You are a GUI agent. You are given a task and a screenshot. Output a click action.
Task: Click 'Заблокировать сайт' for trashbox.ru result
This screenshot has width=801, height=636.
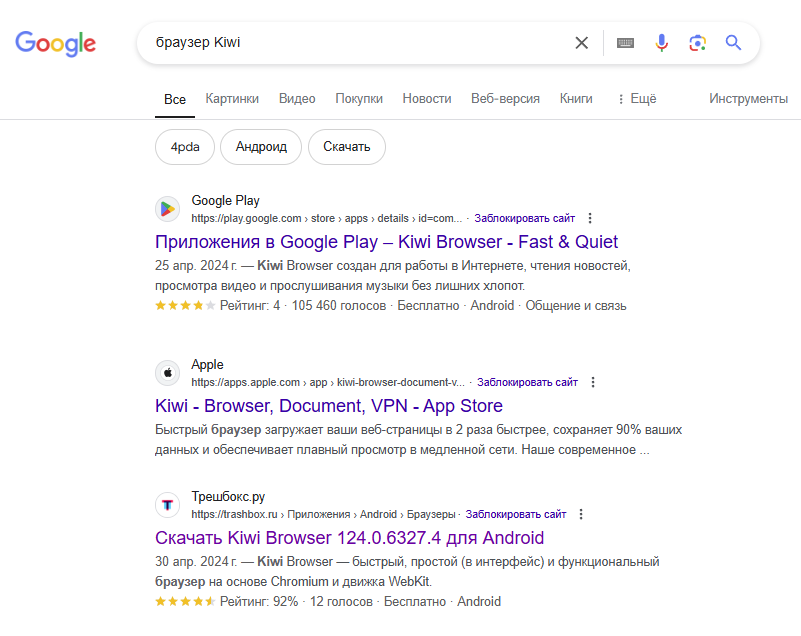pyautogui.click(x=516, y=514)
